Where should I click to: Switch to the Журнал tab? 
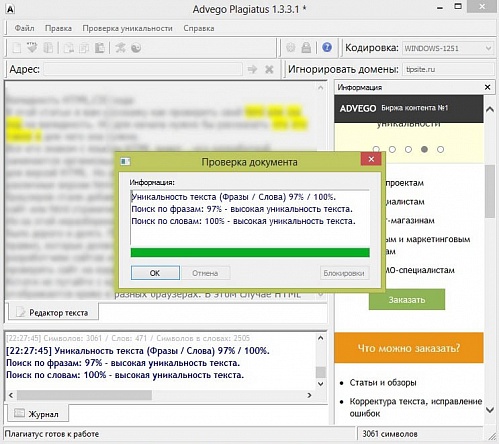(38, 414)
